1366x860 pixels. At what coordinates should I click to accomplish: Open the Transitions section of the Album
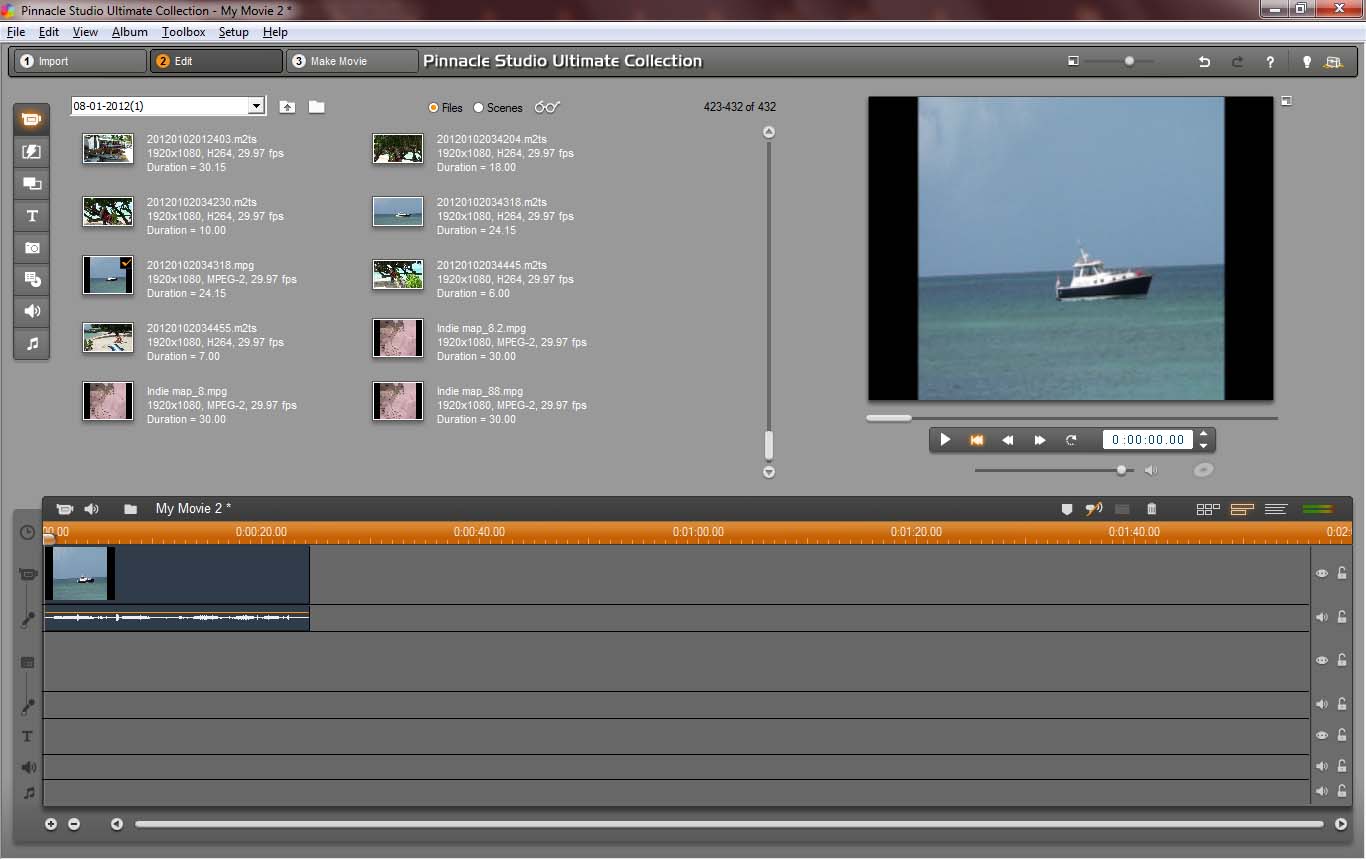point(32,152)
